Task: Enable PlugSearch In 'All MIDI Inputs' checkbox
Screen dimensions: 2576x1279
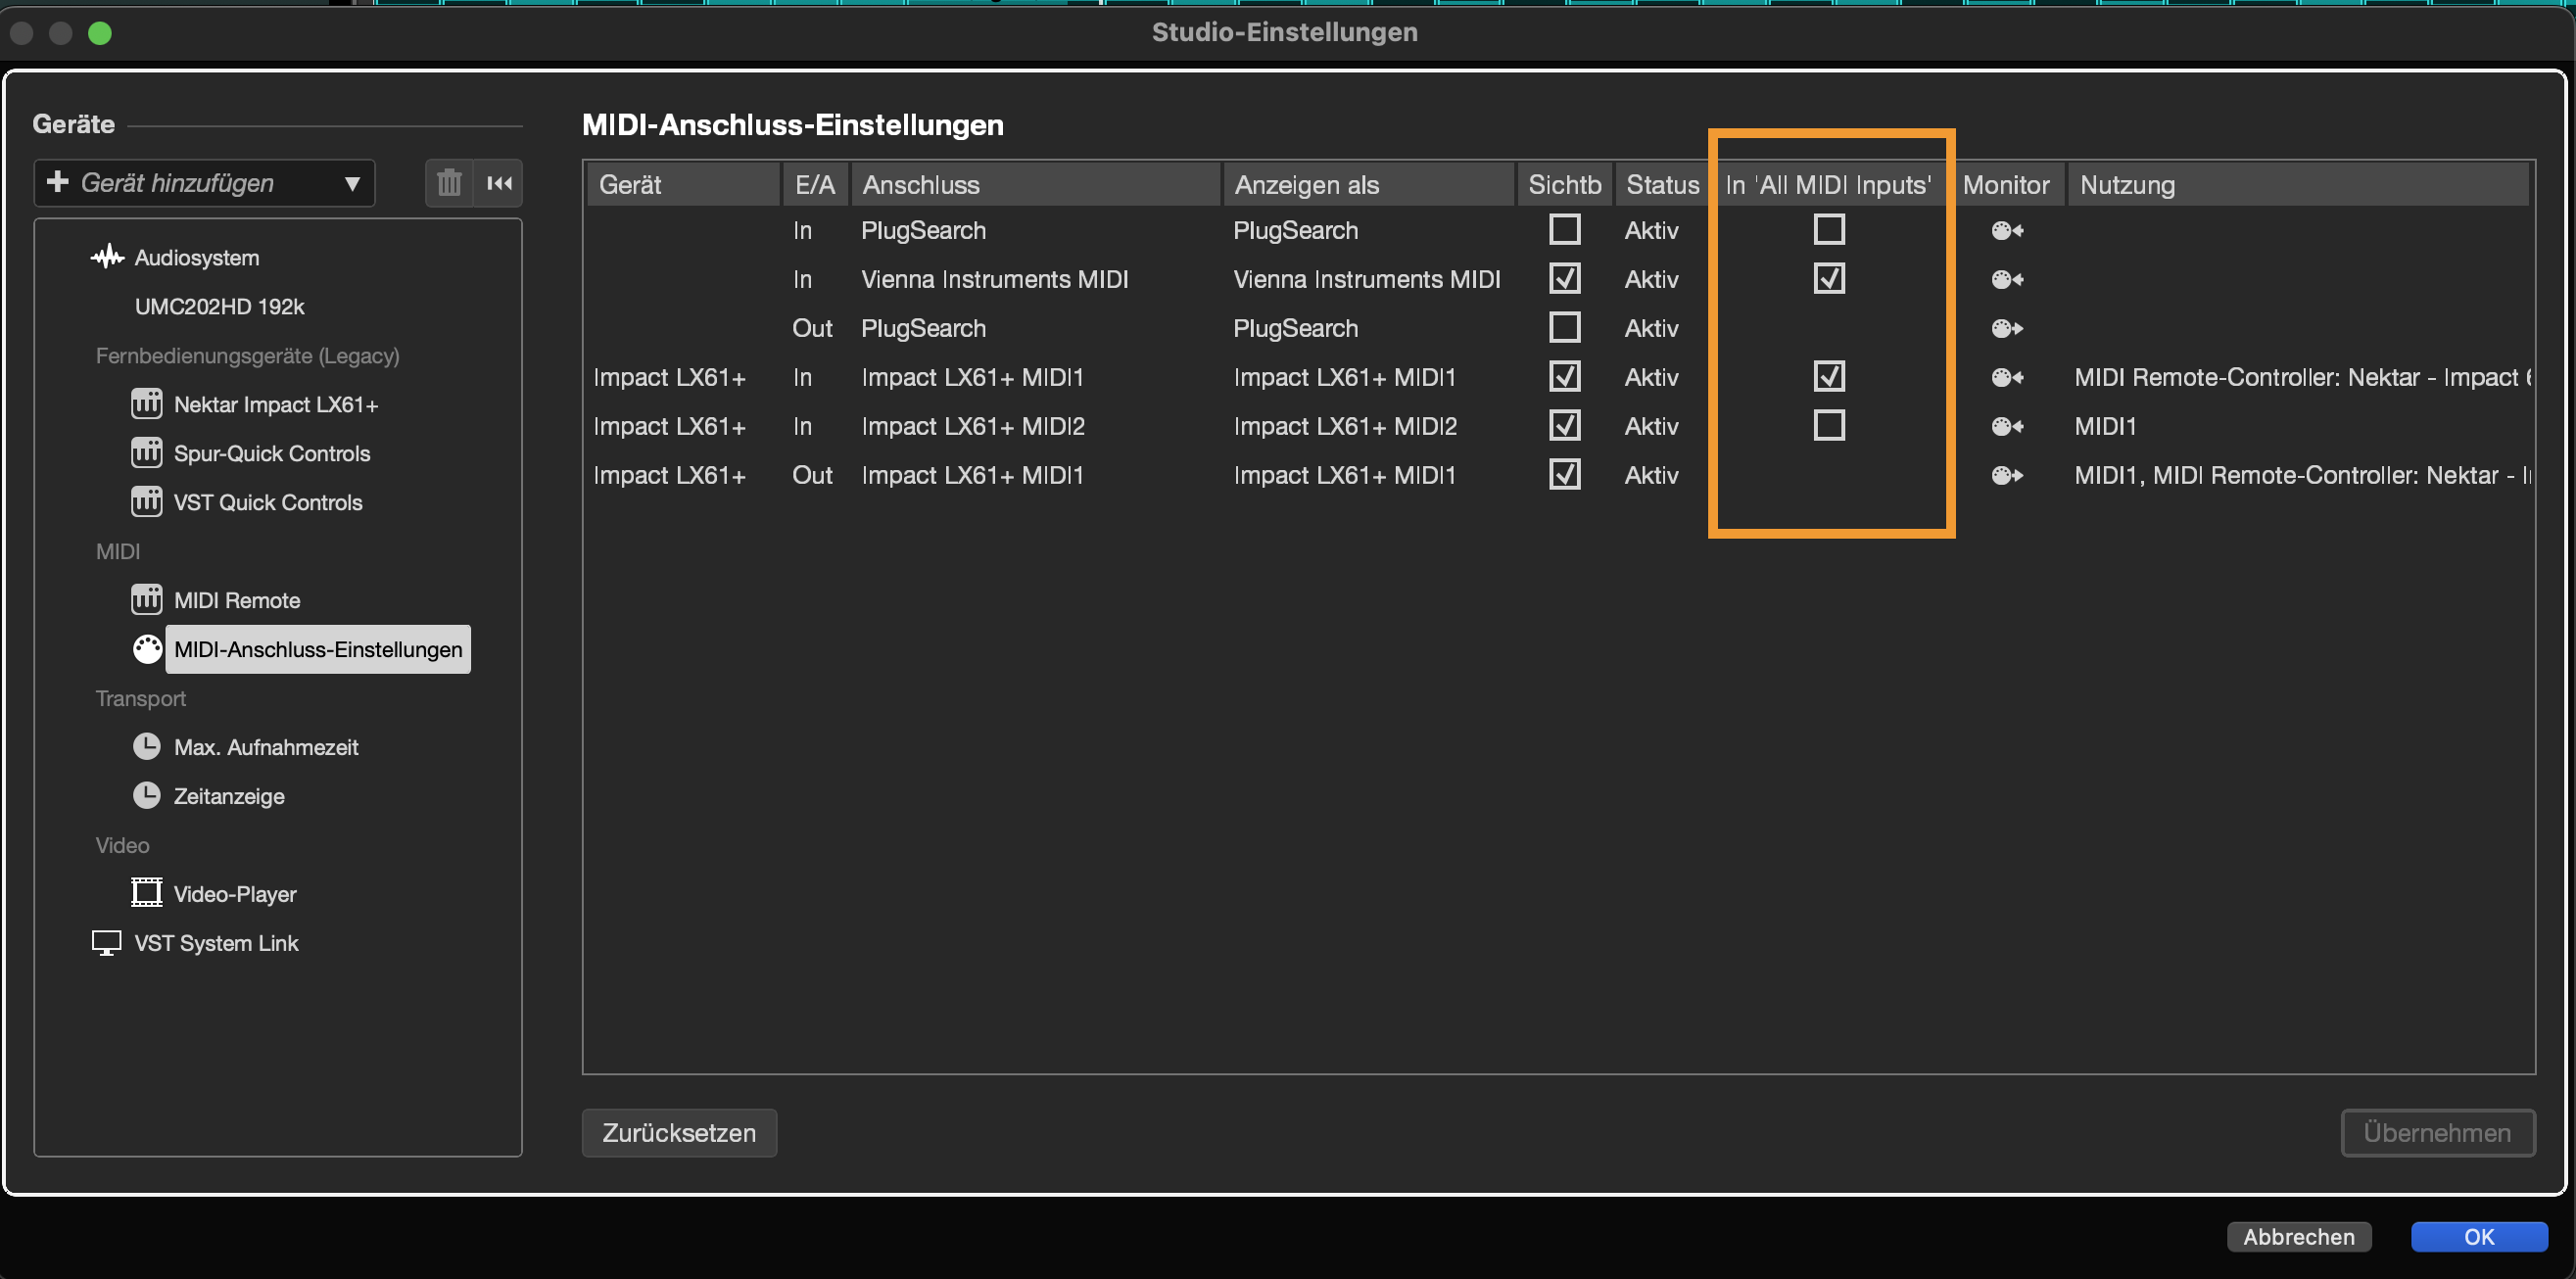Action: click(1829, 230)
